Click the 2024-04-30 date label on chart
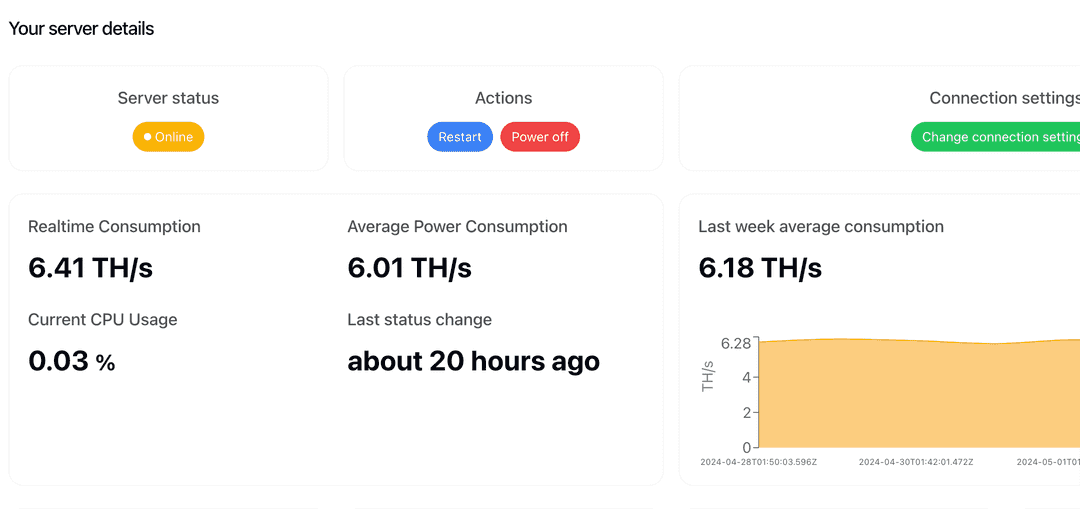This screenshot has width=1080, height=509. point(916,462)
